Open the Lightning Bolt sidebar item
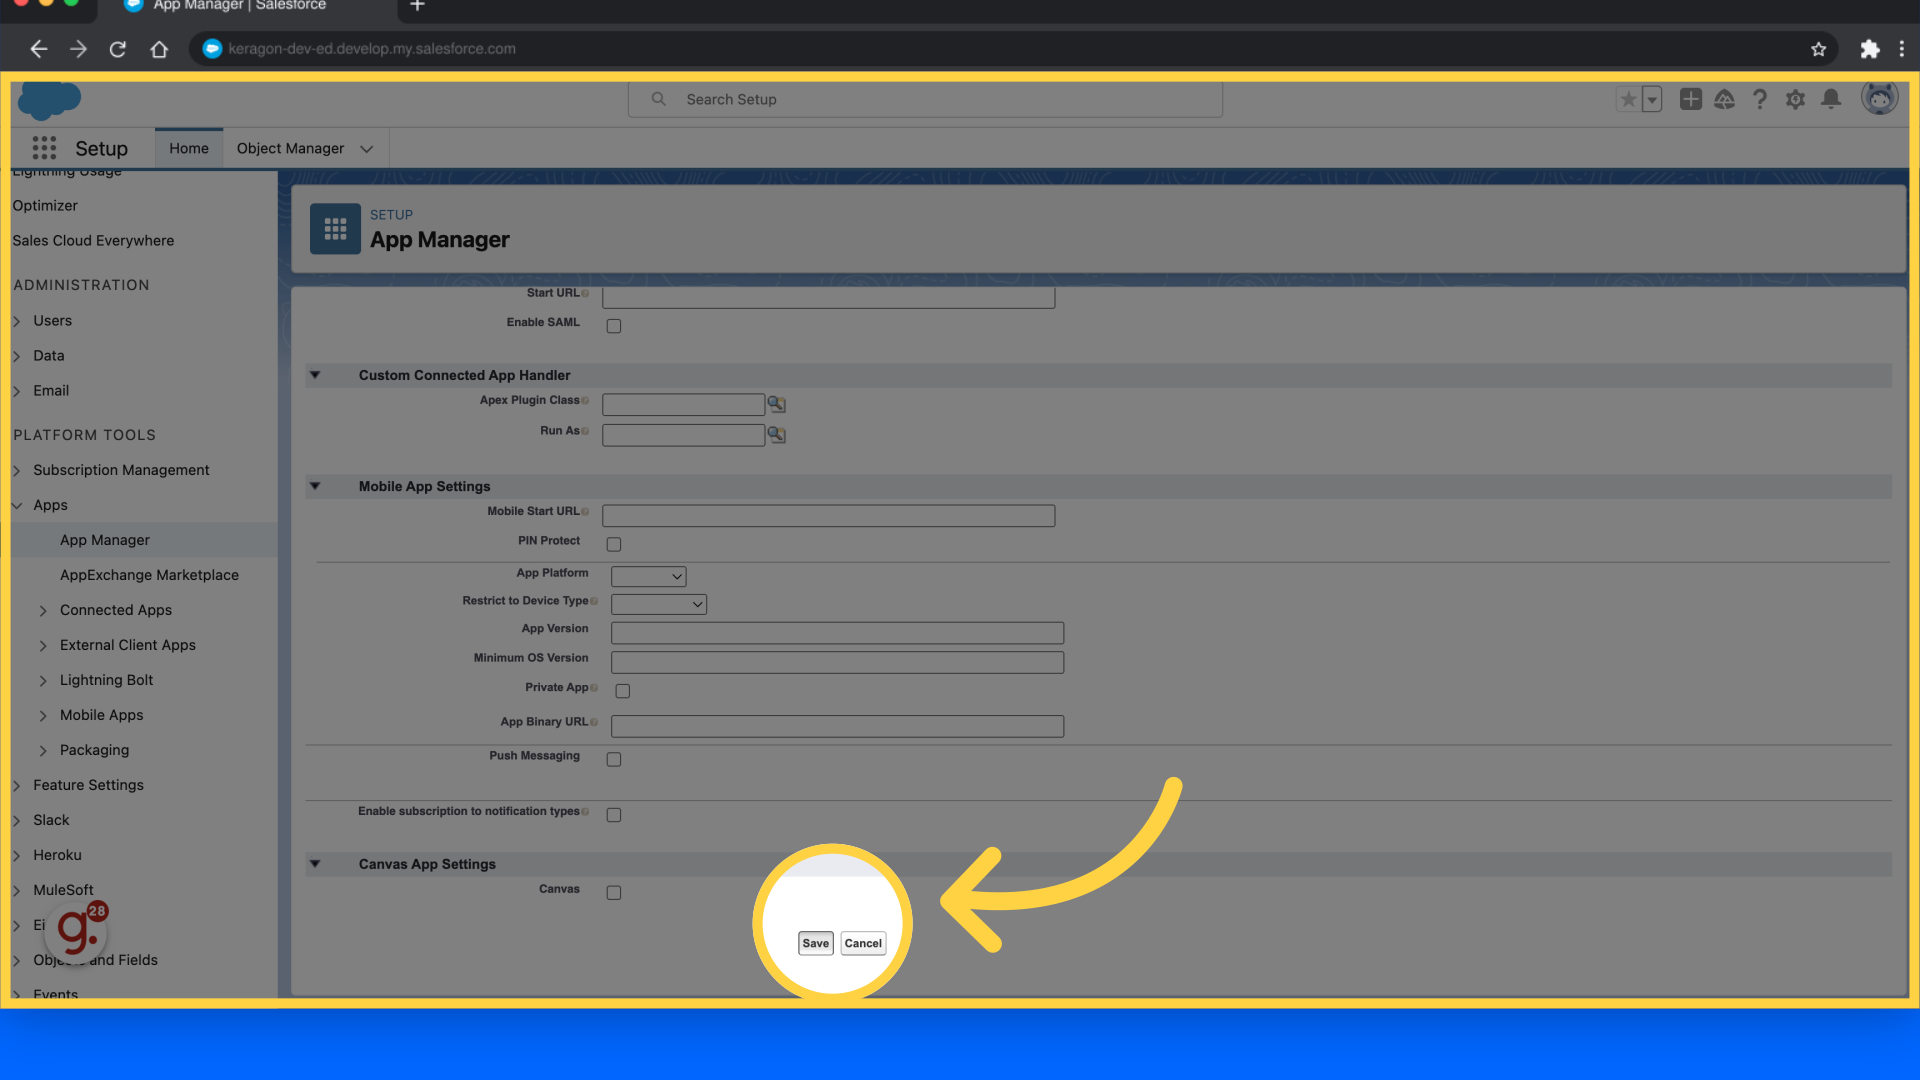This screenshot has height=1080, width=1920. (106, 680)
